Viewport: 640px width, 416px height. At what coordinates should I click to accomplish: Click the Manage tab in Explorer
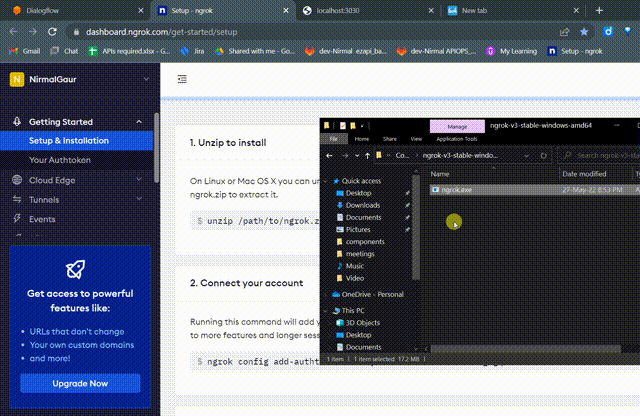457,127
